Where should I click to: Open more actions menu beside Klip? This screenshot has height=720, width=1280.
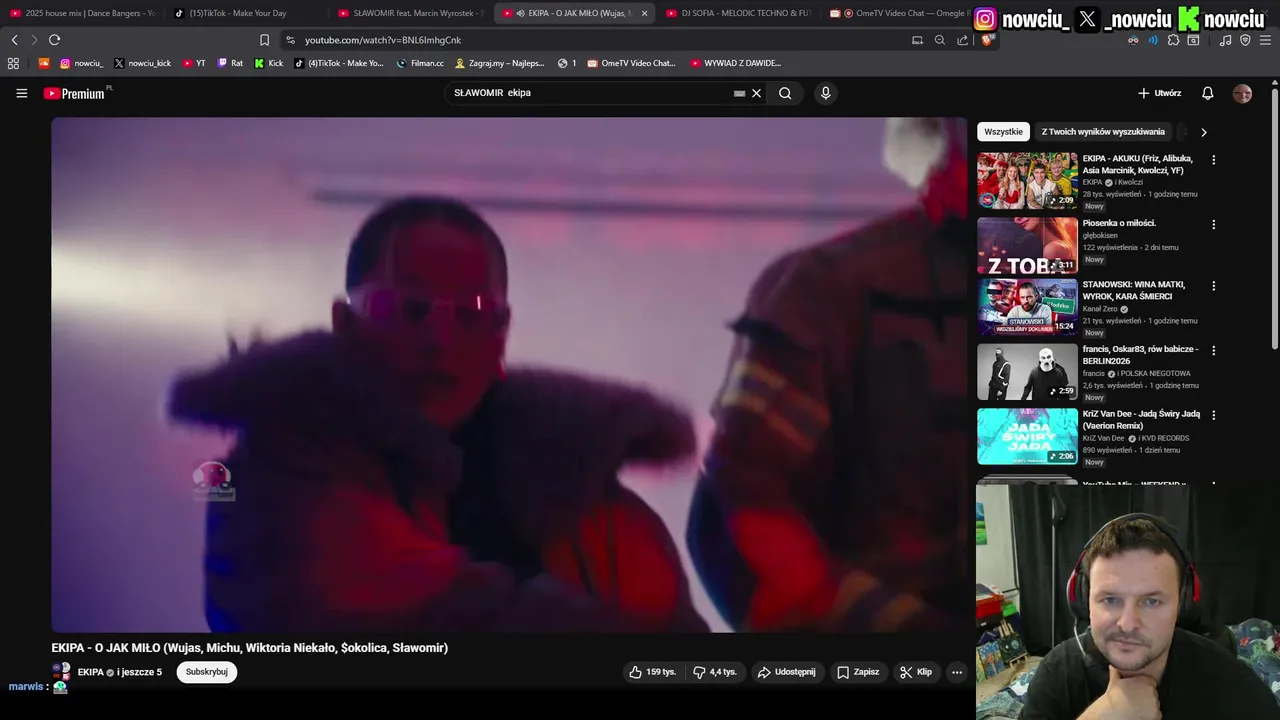[957, 672]
